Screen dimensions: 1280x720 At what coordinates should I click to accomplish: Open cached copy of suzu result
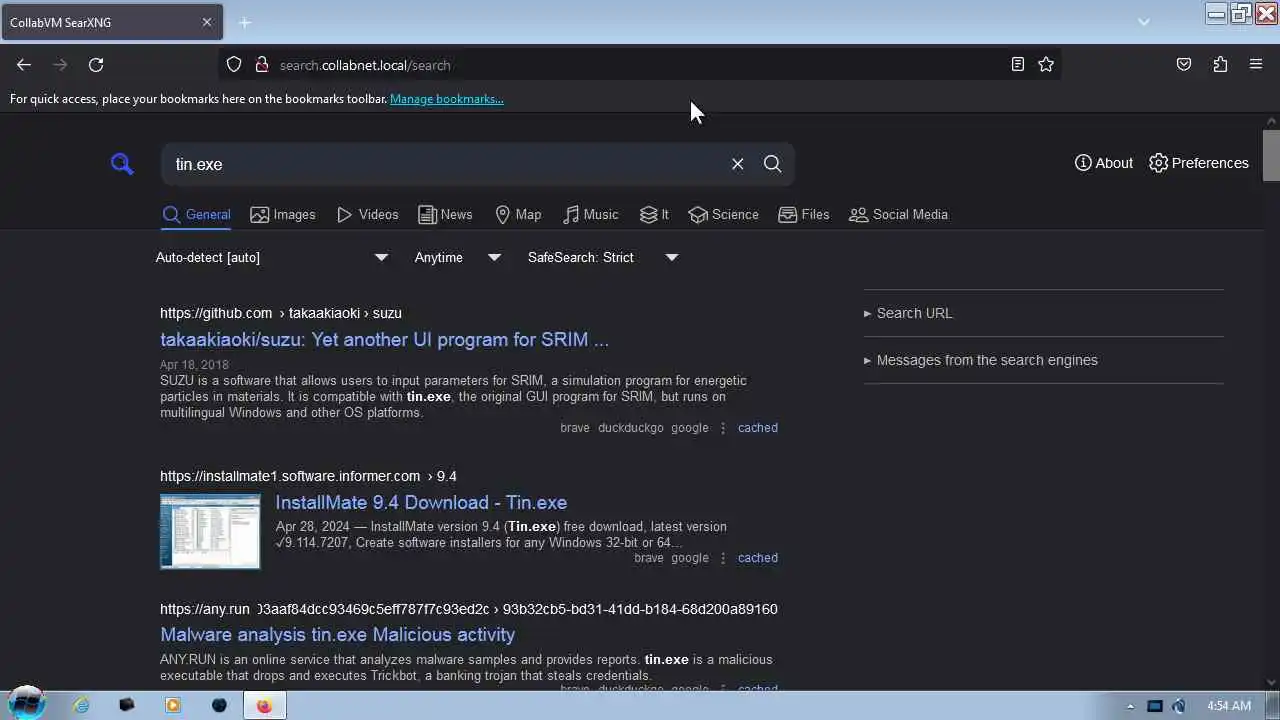click(x=757, y=428)
